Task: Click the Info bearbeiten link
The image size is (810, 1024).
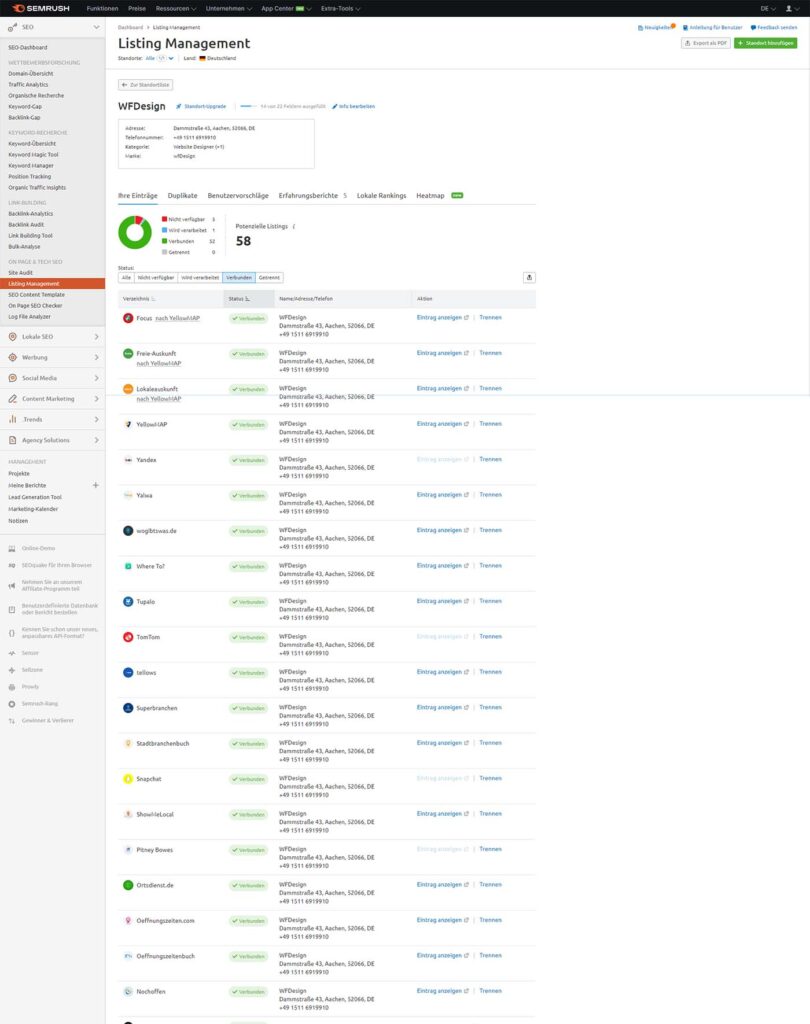Action: (353, 106)
